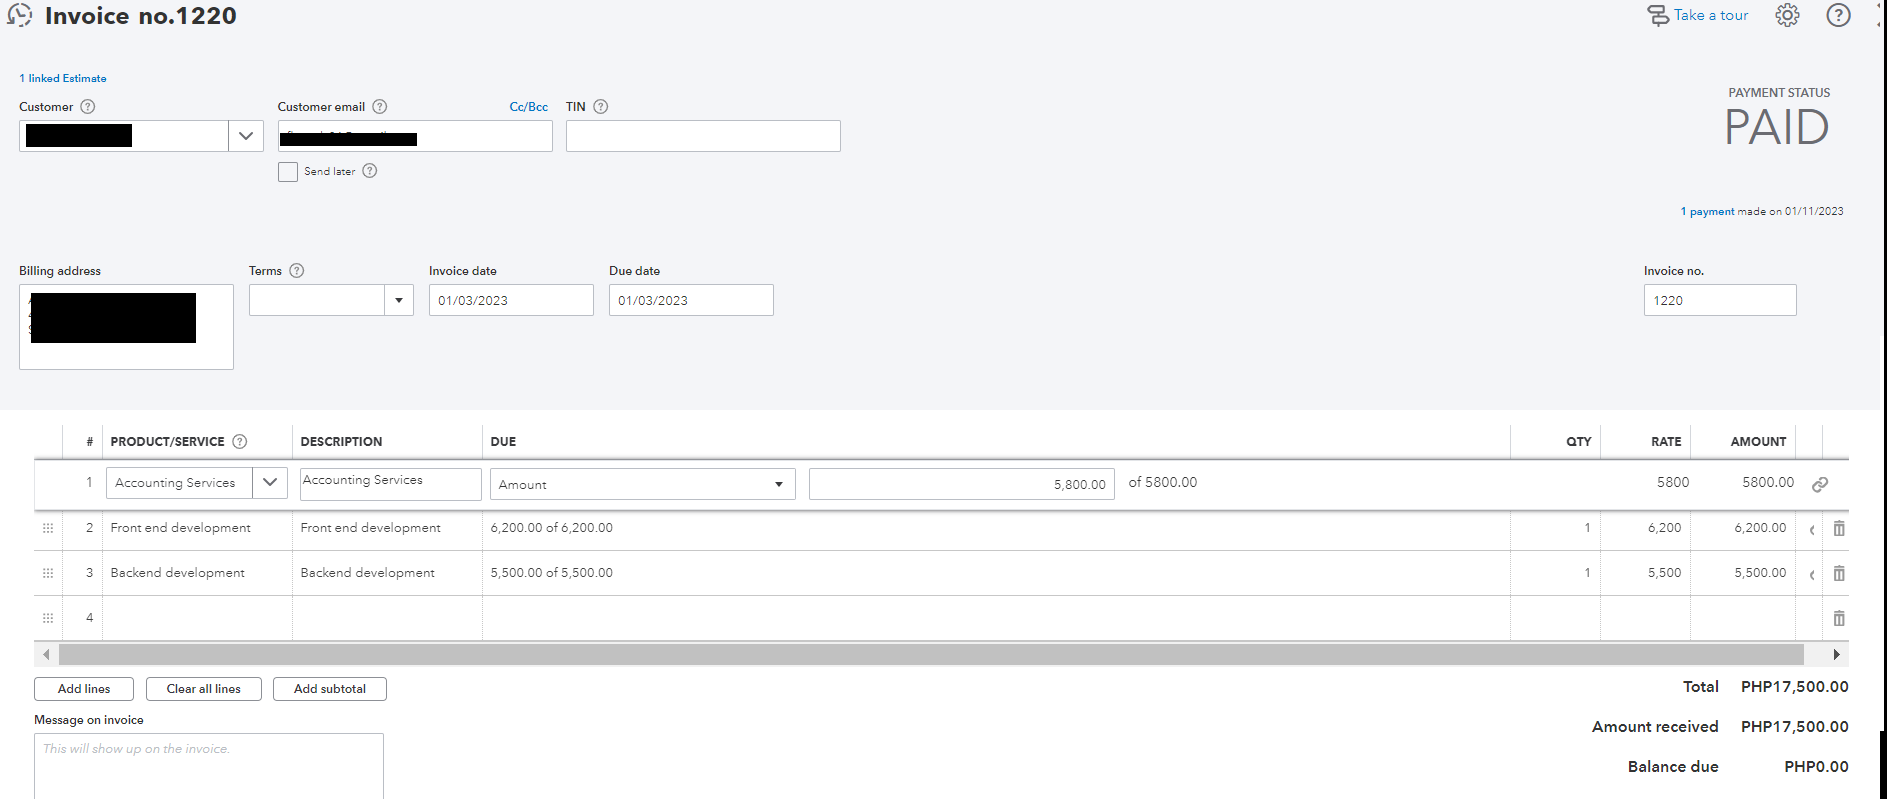The width and height of the screenshot is (1887, 799).
Task: Click the Invoice no. field showing 1220
Action: pyautogui.click(x=1720, y=300)
